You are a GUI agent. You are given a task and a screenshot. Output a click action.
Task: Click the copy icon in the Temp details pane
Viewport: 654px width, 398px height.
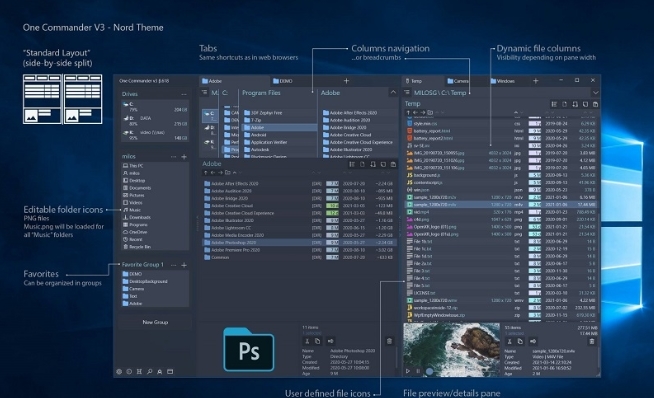click(520, 341)
